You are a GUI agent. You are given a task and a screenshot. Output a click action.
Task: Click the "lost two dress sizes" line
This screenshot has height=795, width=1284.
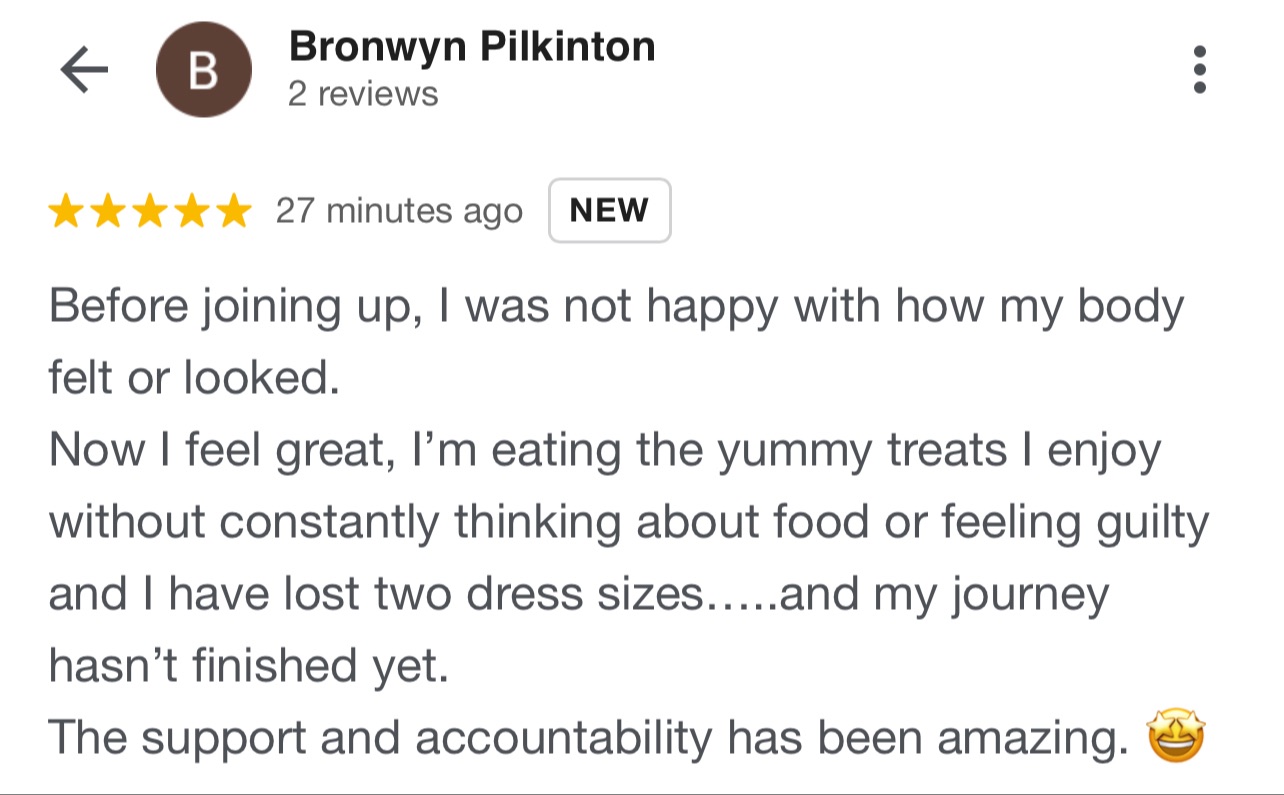point(578,594)
